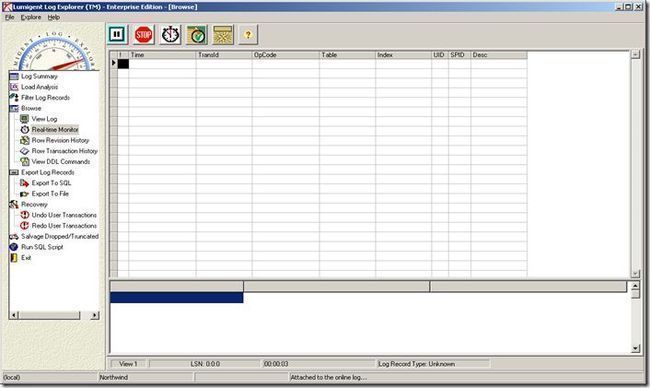The width and height of the screenshot is (650, 388).
Task: Click detail pane scrollbar up arrow
Action: (x=635, y=286)
